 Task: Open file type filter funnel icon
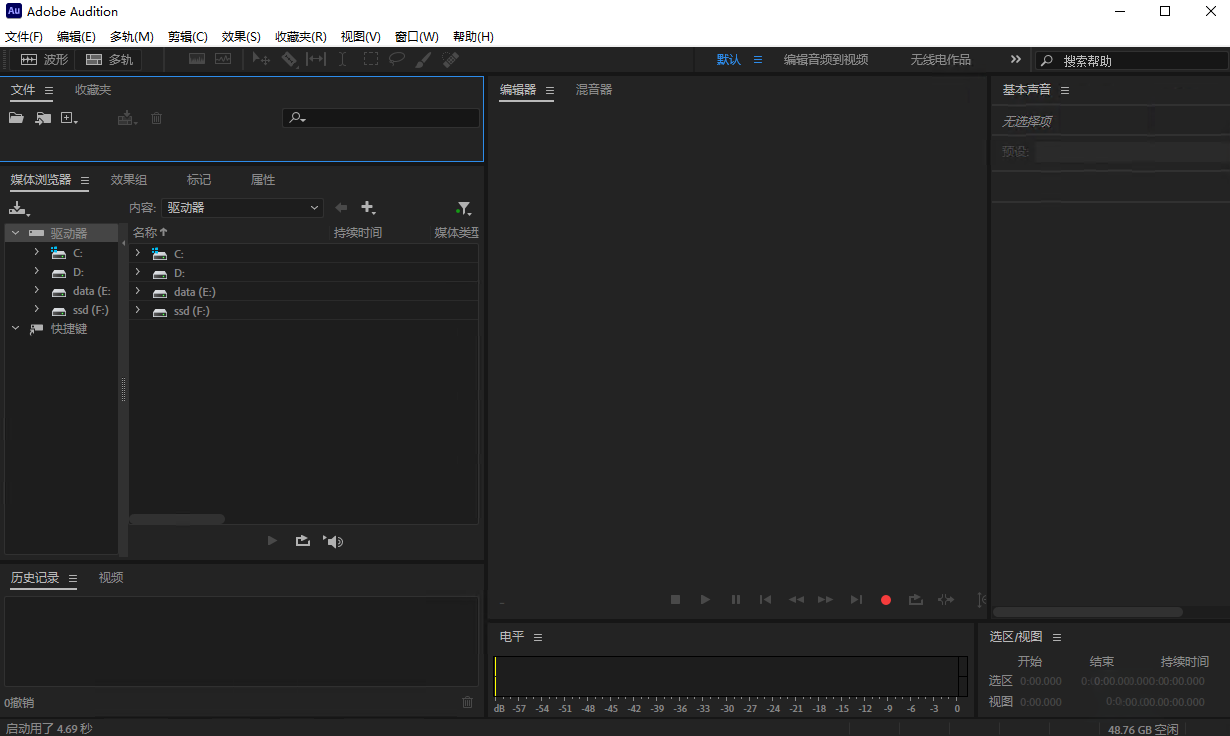click(463, 208)
